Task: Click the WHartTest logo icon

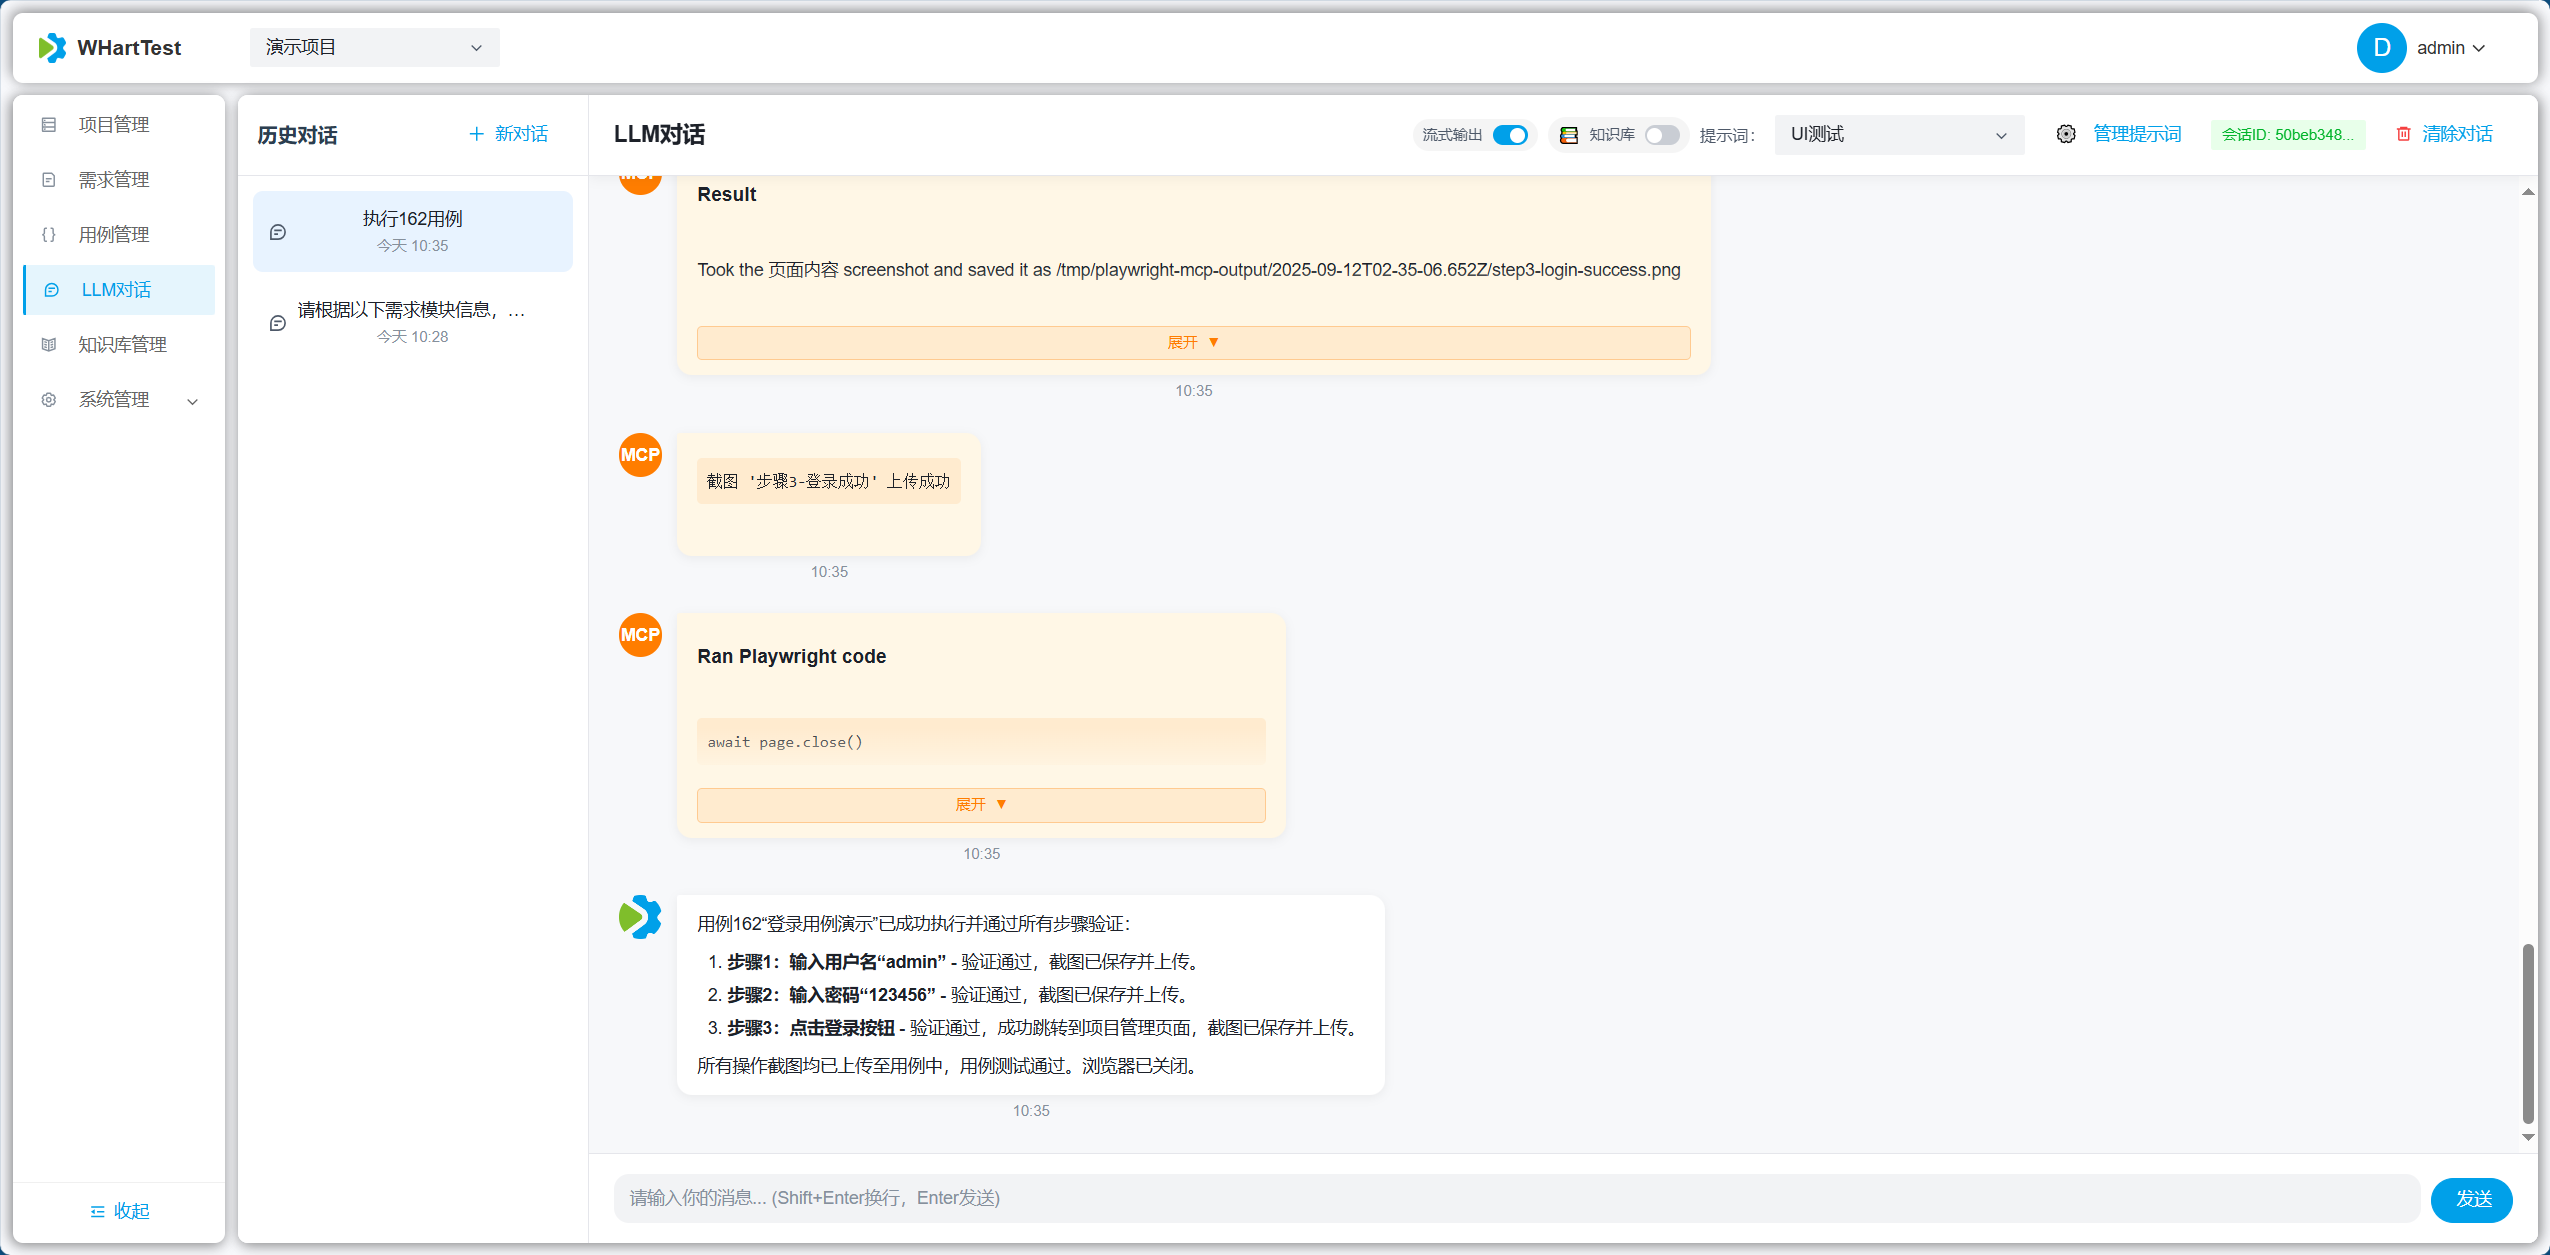Action: tap(52, 47)
